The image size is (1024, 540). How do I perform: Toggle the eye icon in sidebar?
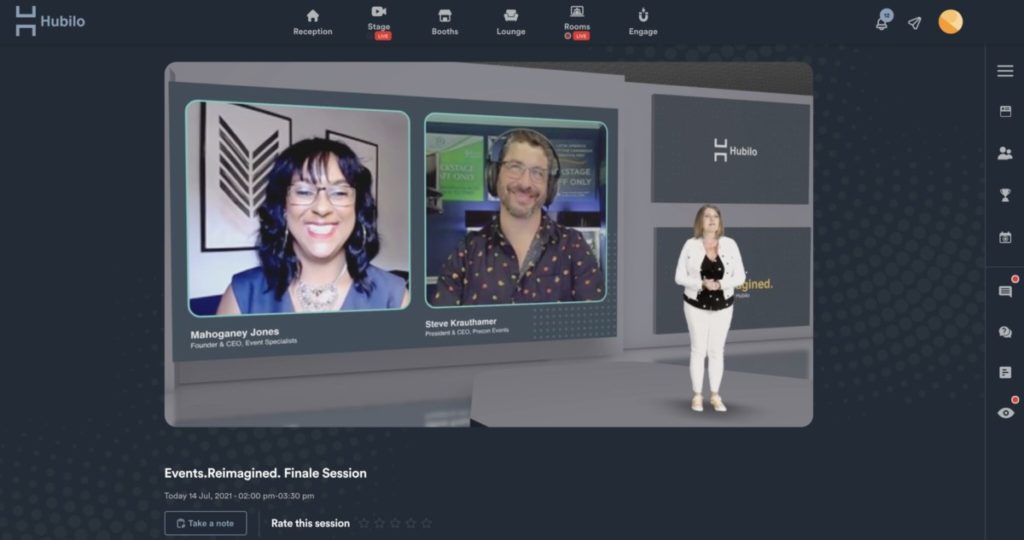tap(1006, 413)
